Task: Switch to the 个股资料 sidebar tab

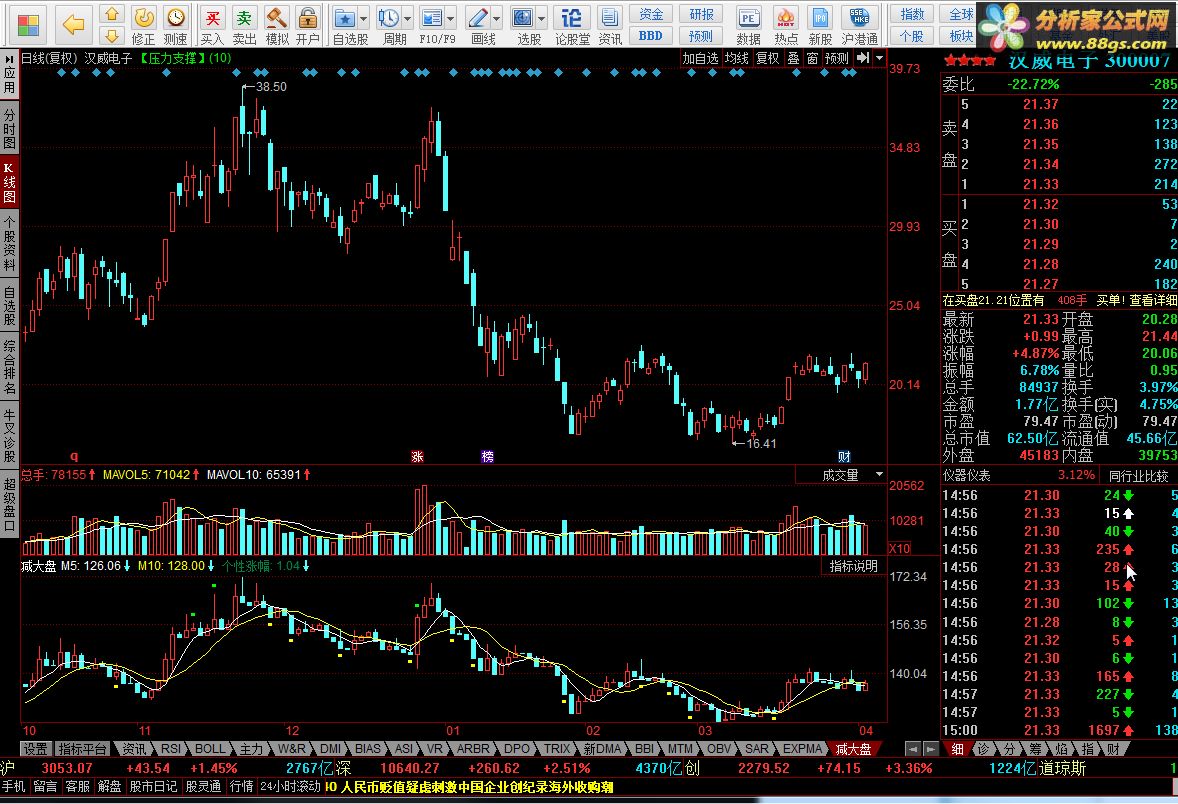Action: click(9, 243)
